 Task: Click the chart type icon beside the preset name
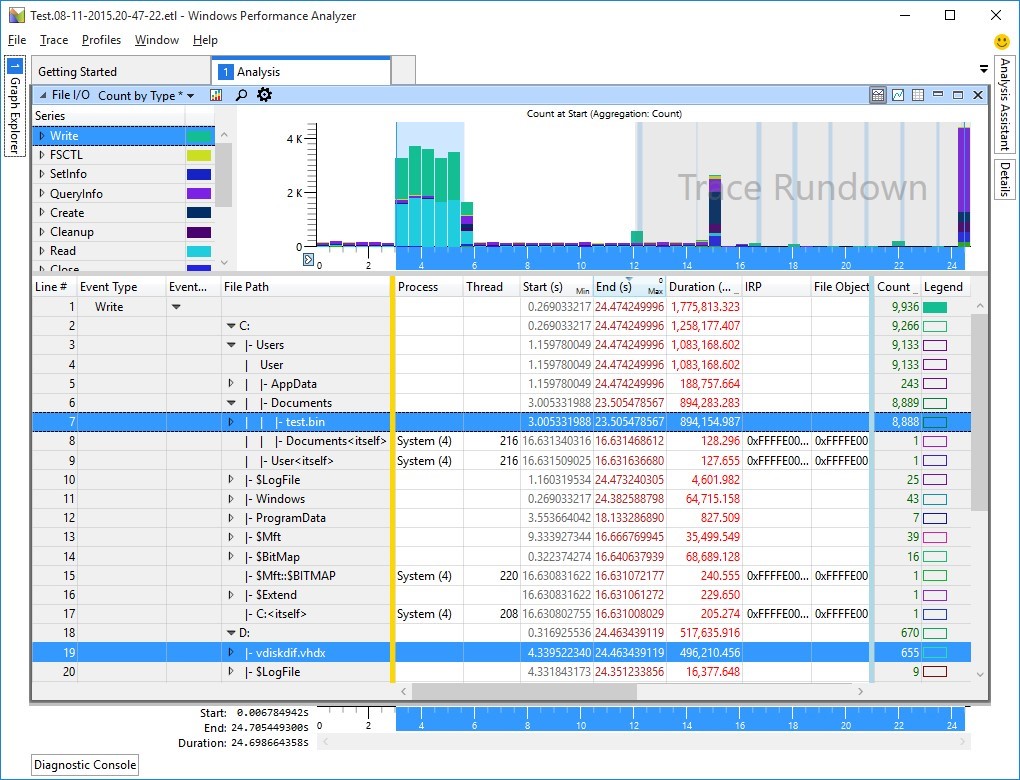216,96
